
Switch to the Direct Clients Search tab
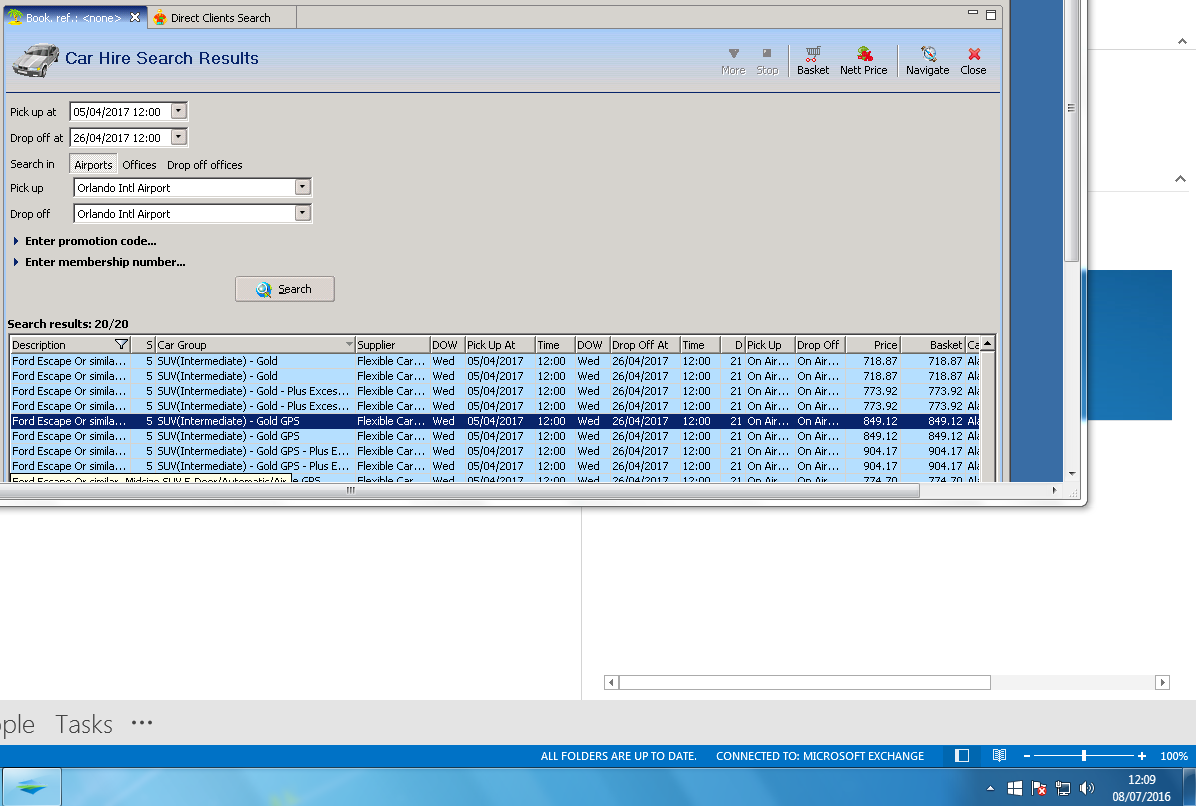point(219,17)
